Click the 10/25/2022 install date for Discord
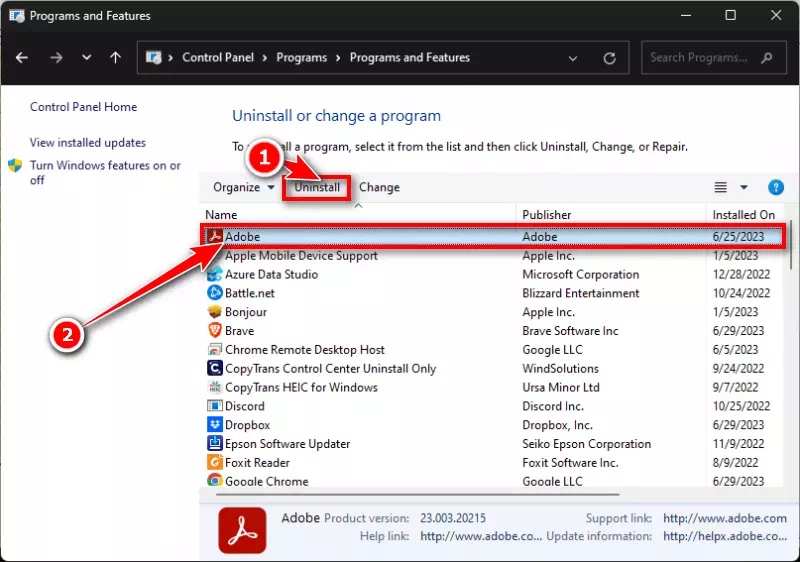The width and height of the screenshot is (800, 562). coord(741,406)
